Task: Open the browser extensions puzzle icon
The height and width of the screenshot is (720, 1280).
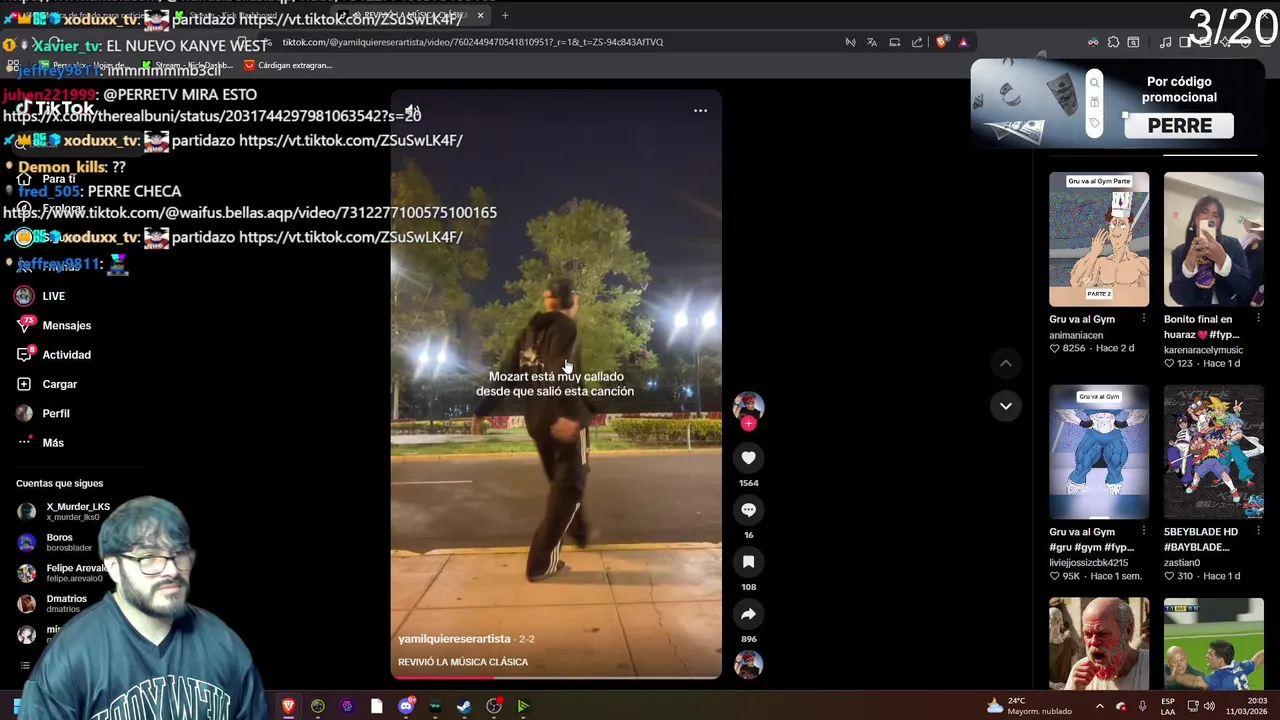Action: (1113, 42)
